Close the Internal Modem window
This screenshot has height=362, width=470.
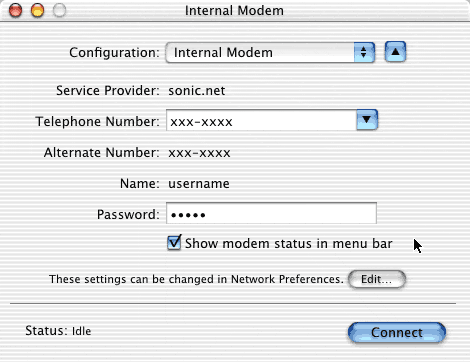pos(15,10)
